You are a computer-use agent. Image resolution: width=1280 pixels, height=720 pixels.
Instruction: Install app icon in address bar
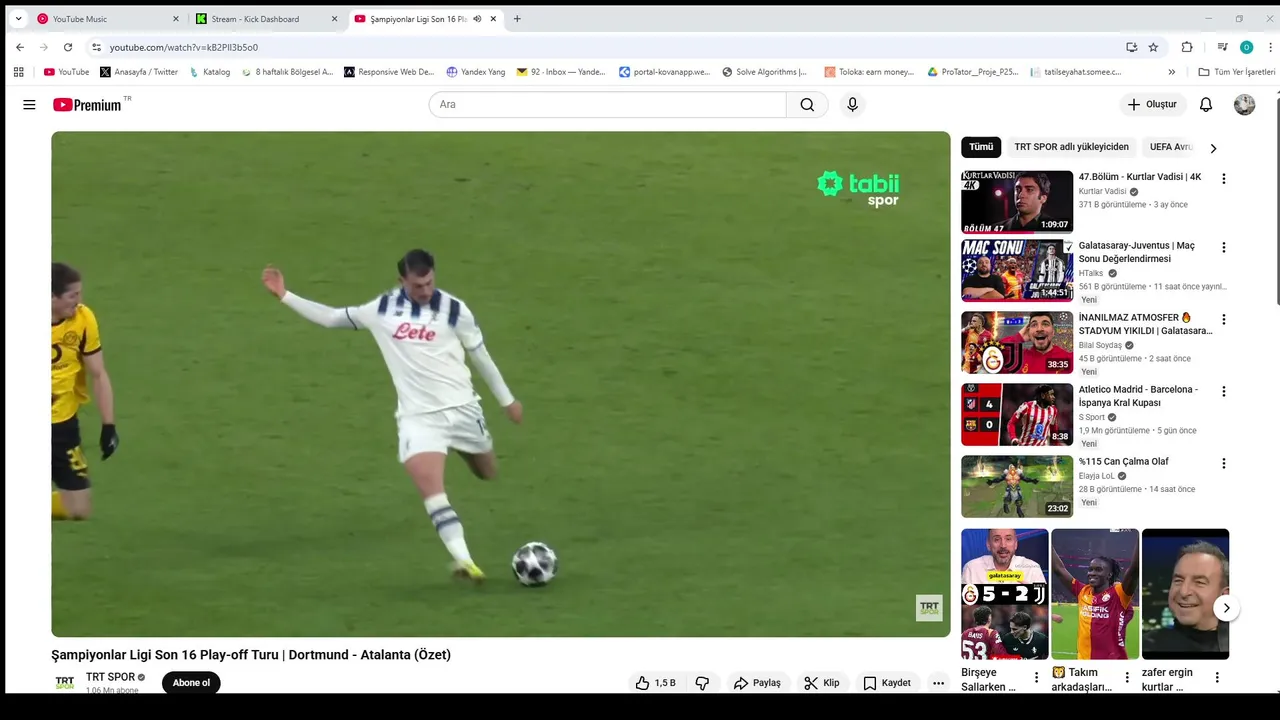1131,47
